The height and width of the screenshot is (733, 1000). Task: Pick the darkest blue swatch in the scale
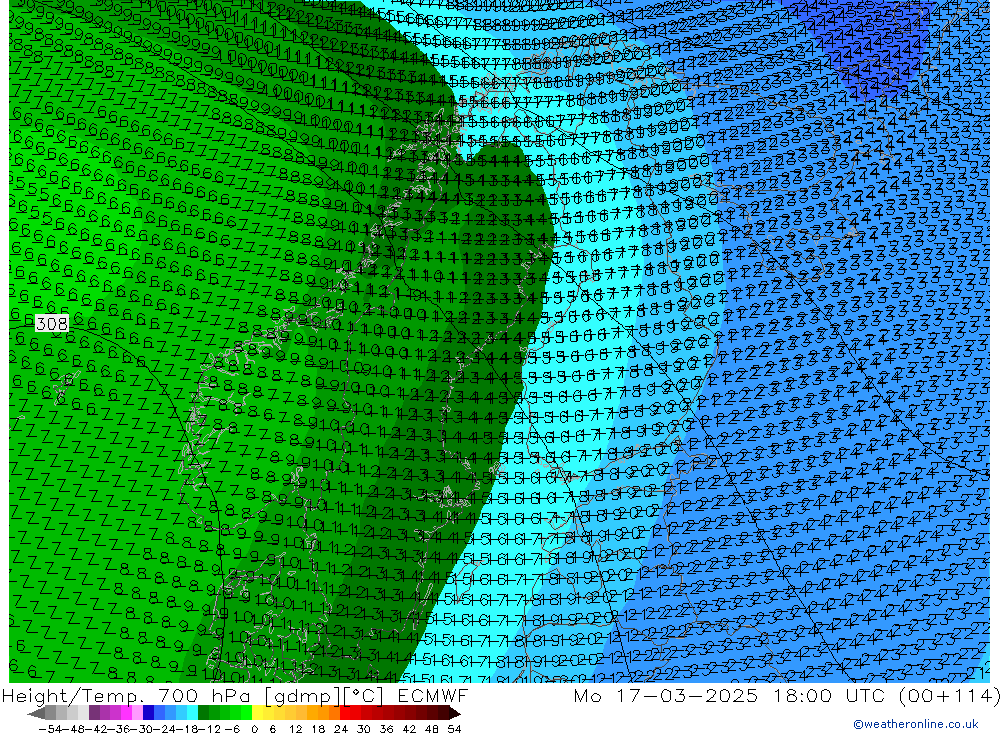(x=148, y=713)
